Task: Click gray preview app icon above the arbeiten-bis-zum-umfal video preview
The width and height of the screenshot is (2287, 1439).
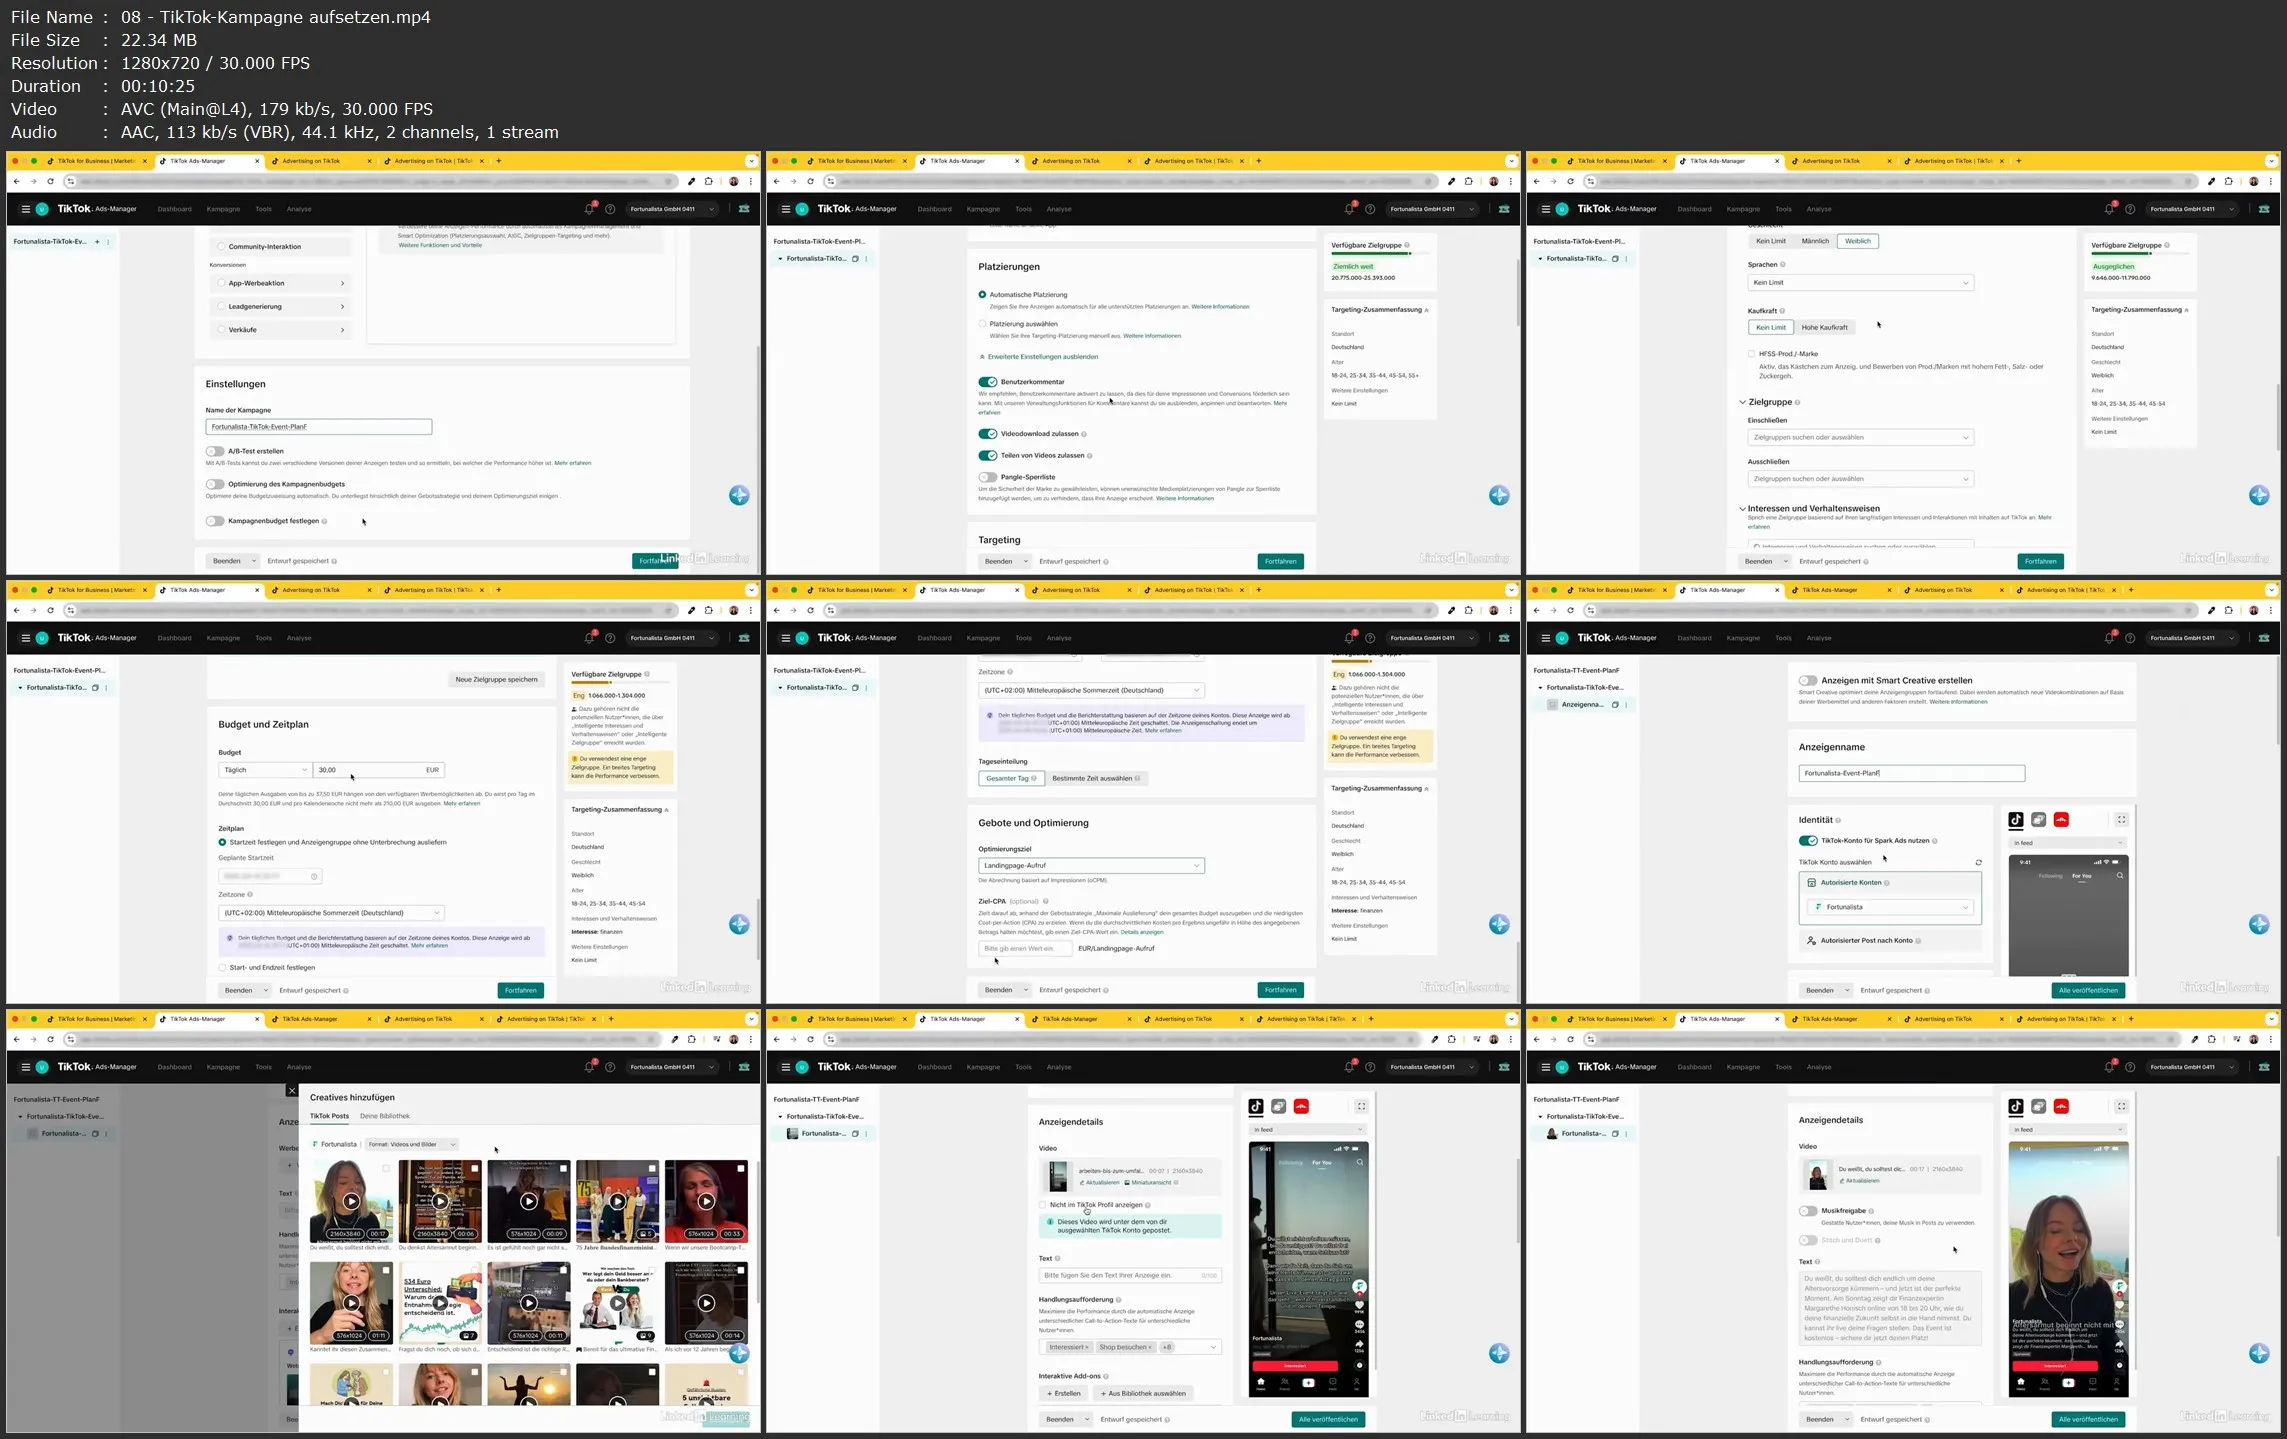Action: pyautogui.click(x=1278, y=1106)
